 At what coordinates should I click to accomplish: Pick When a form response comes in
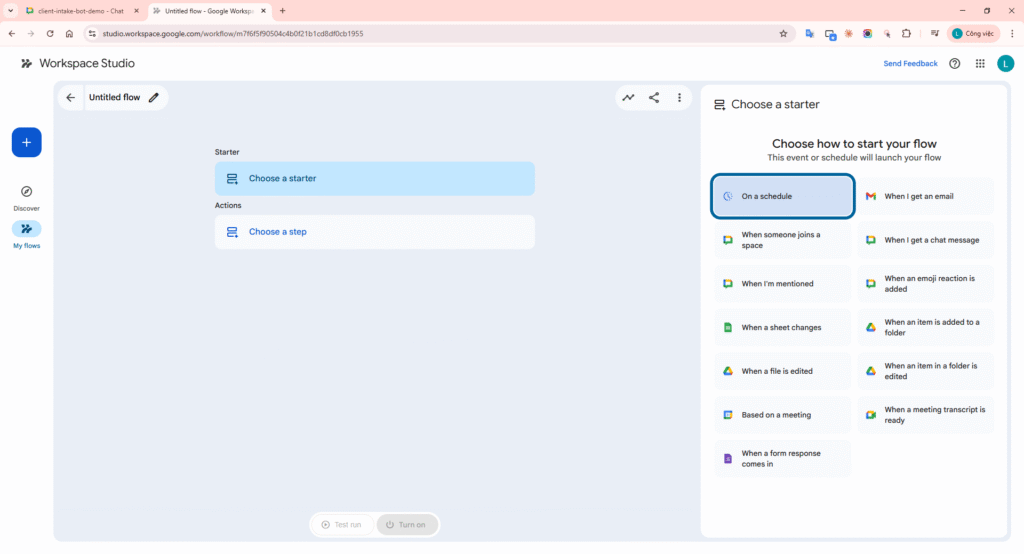[783, 459]
